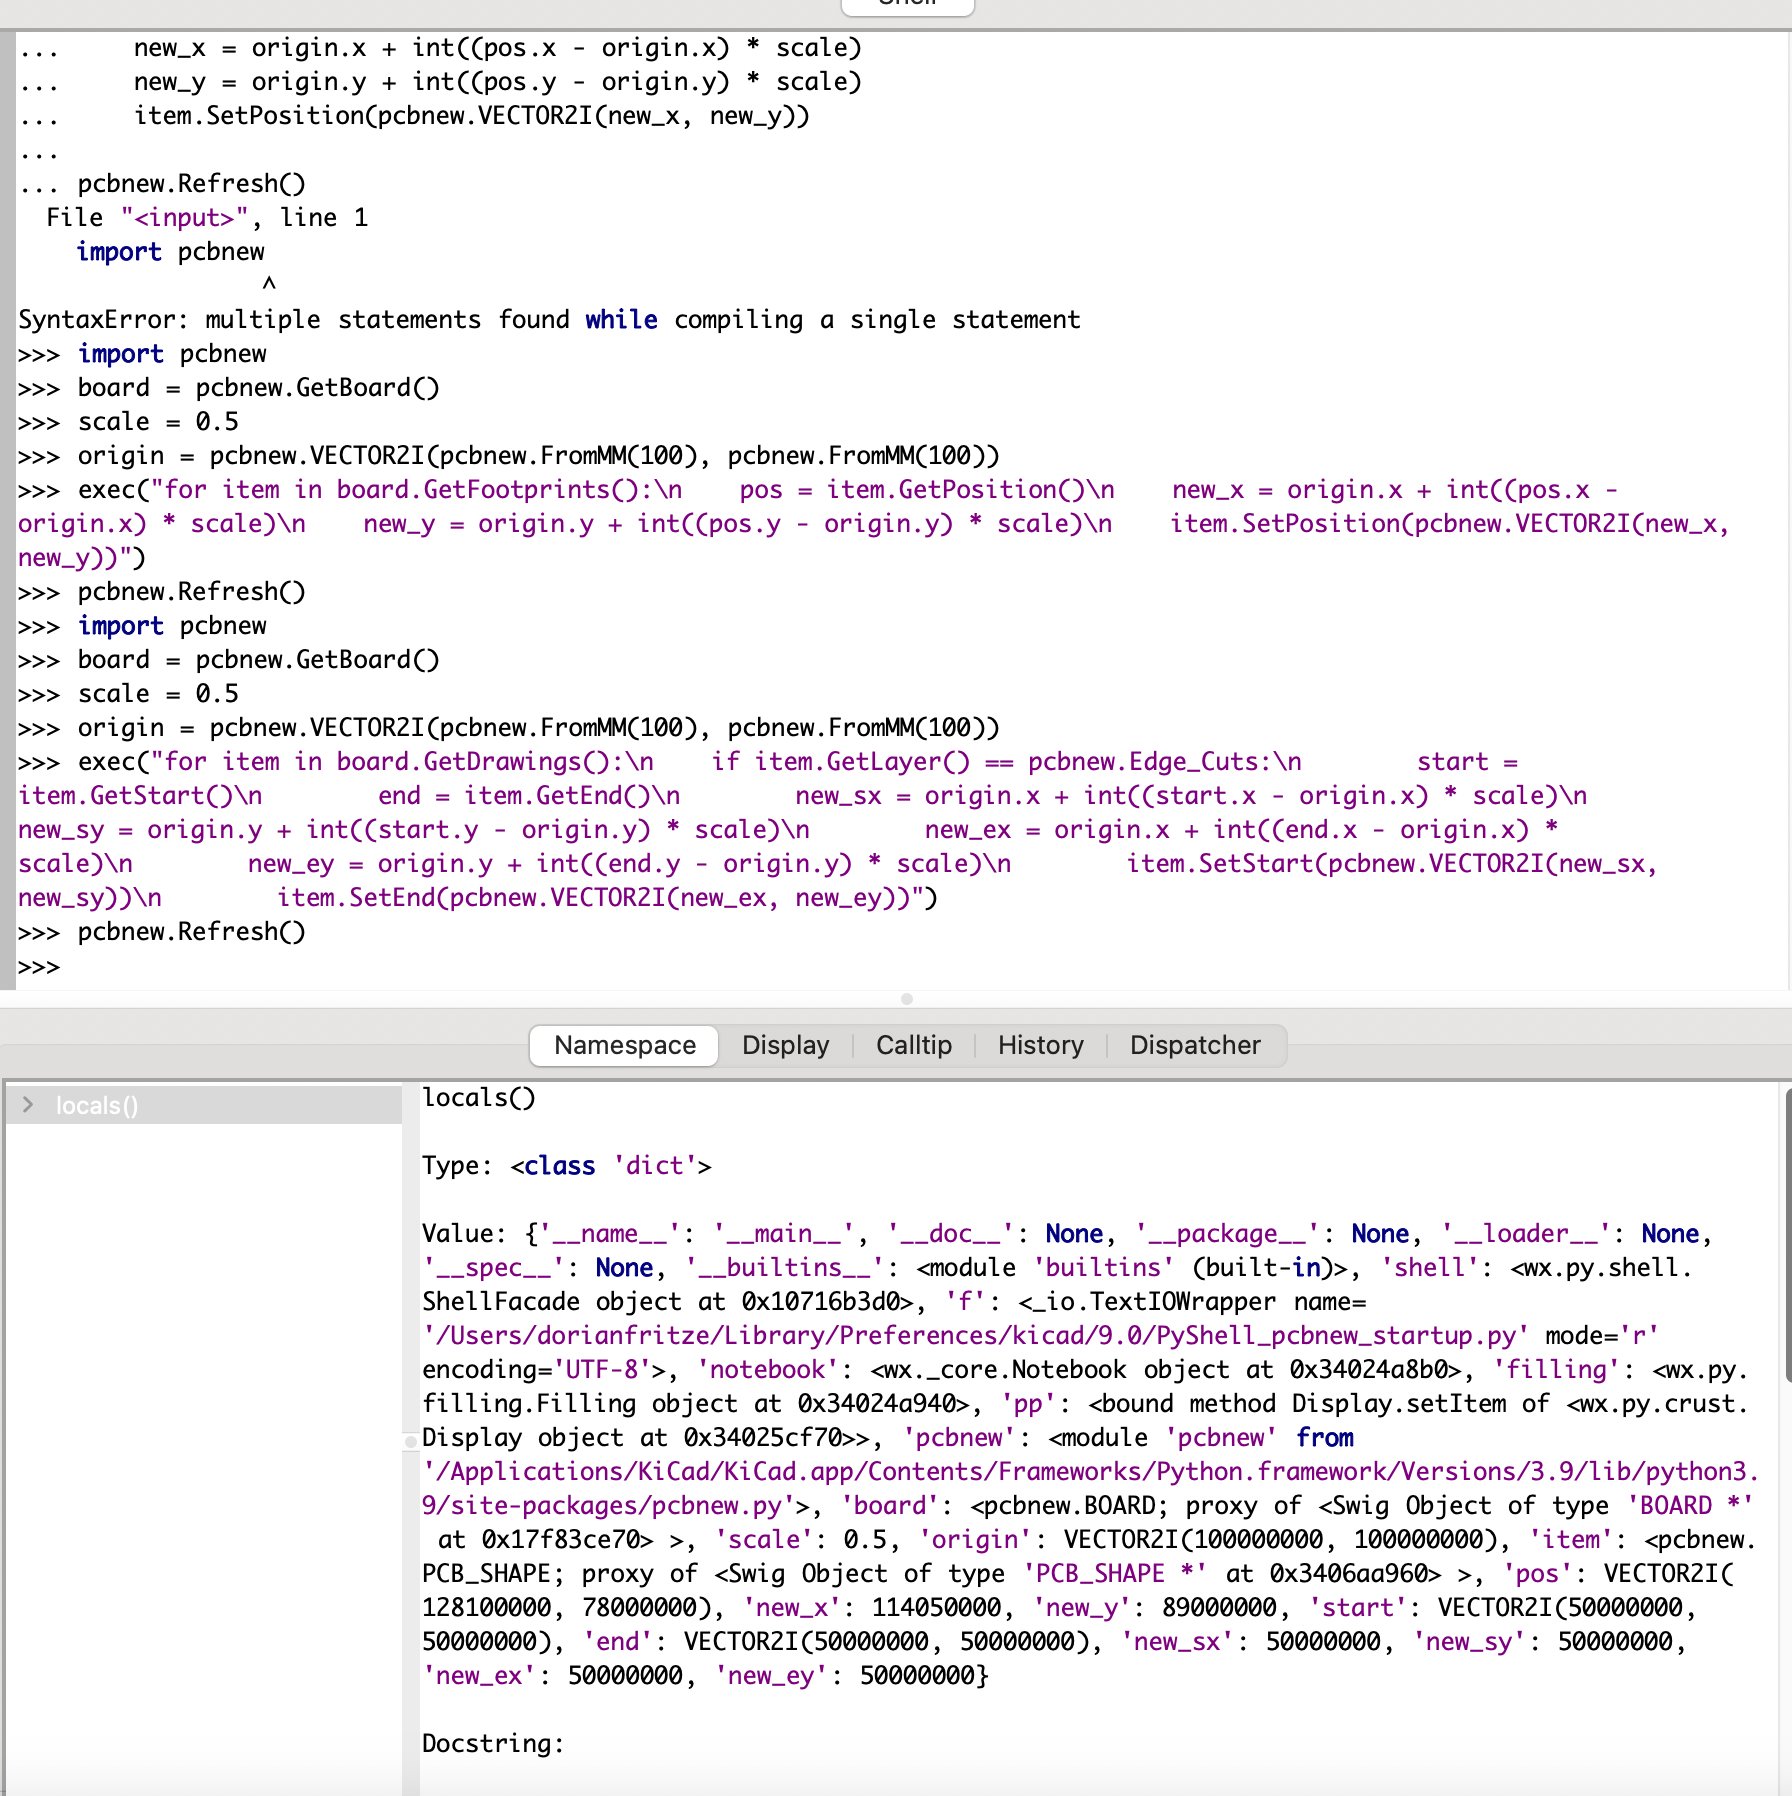The height and width of the screenshot is (1796, 1792).
Task: Open the Display tab
Action: 786,1045
